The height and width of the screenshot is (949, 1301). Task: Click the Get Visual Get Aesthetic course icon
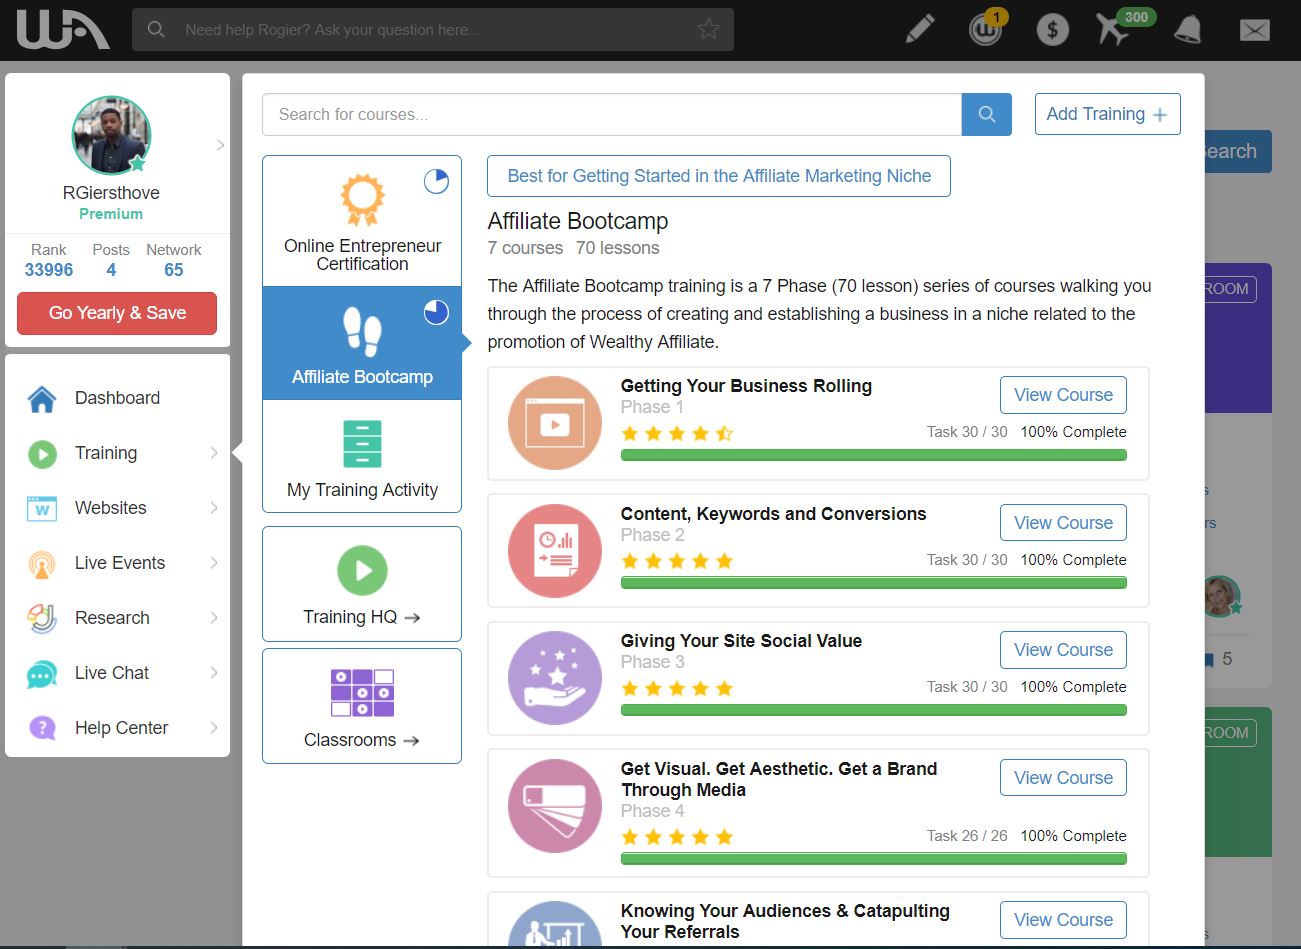click(x=555, y=806)
